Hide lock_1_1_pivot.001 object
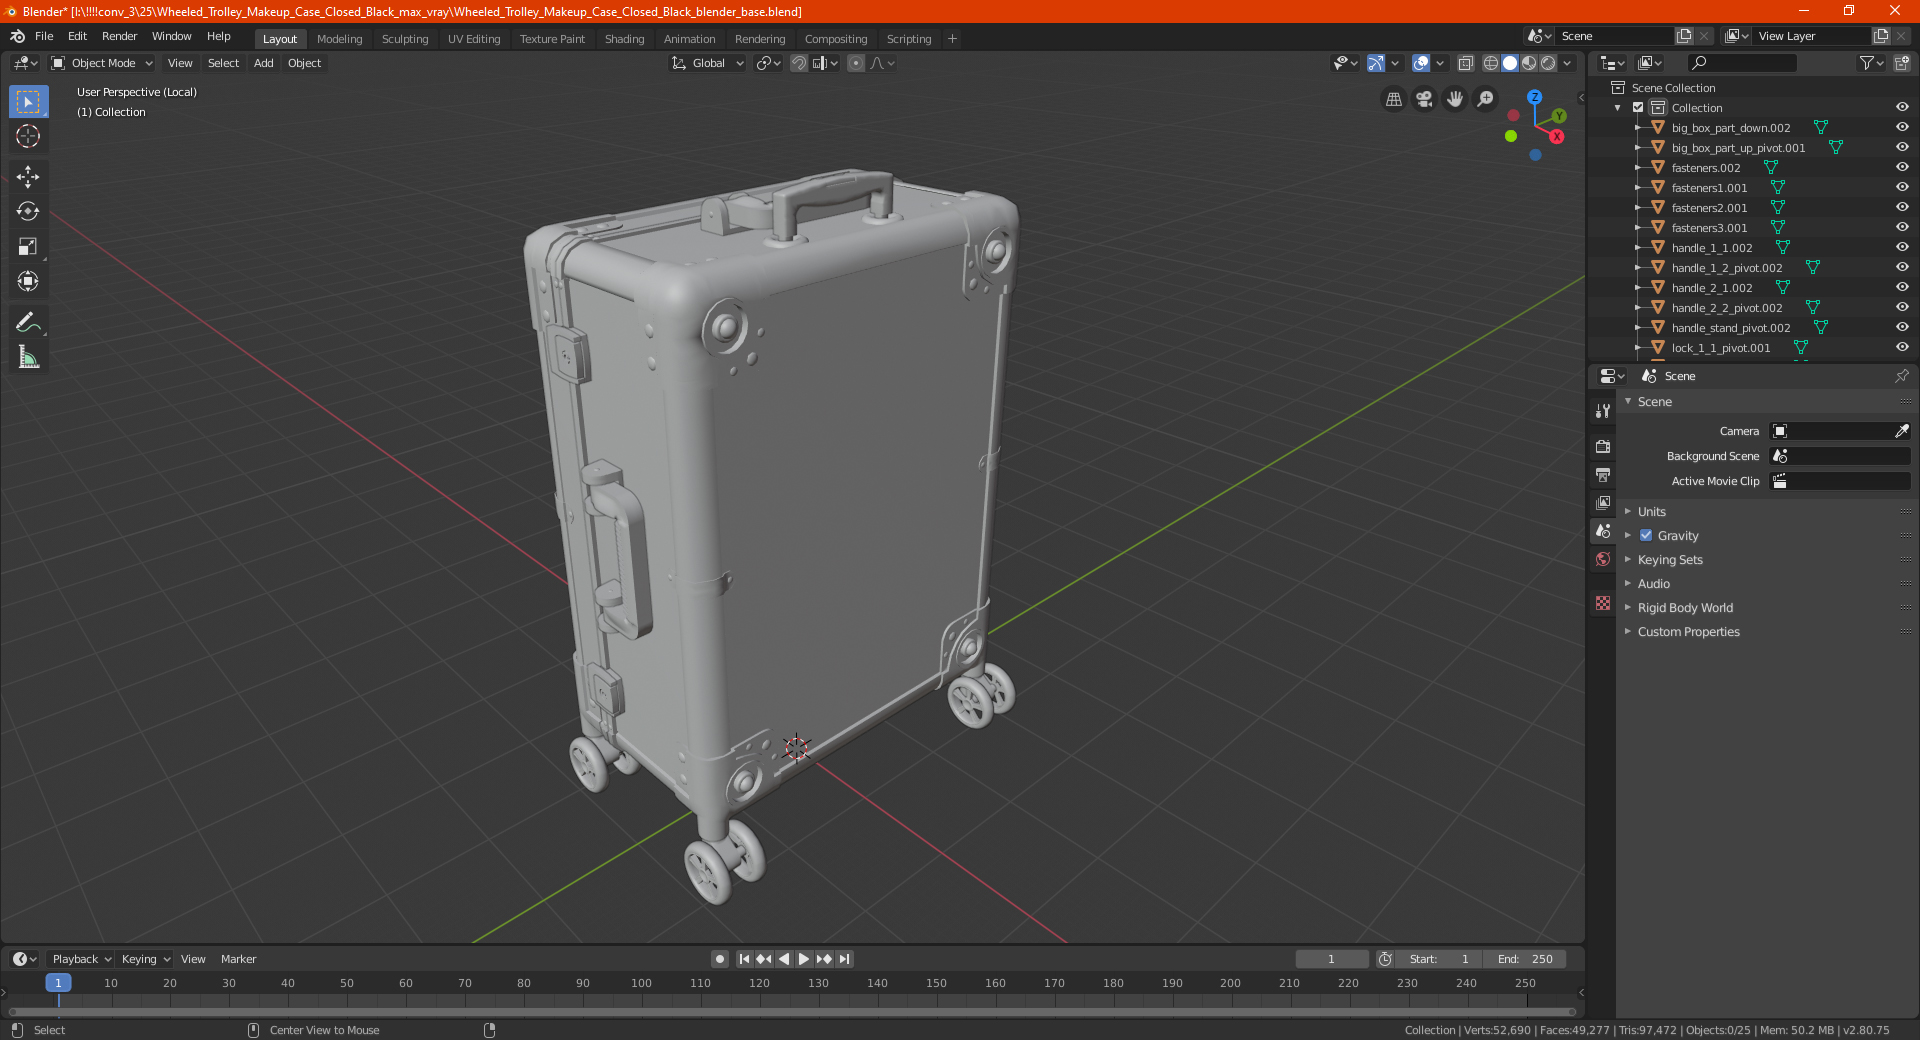Screen dimensions: 1920x1040 [1902, 348]
